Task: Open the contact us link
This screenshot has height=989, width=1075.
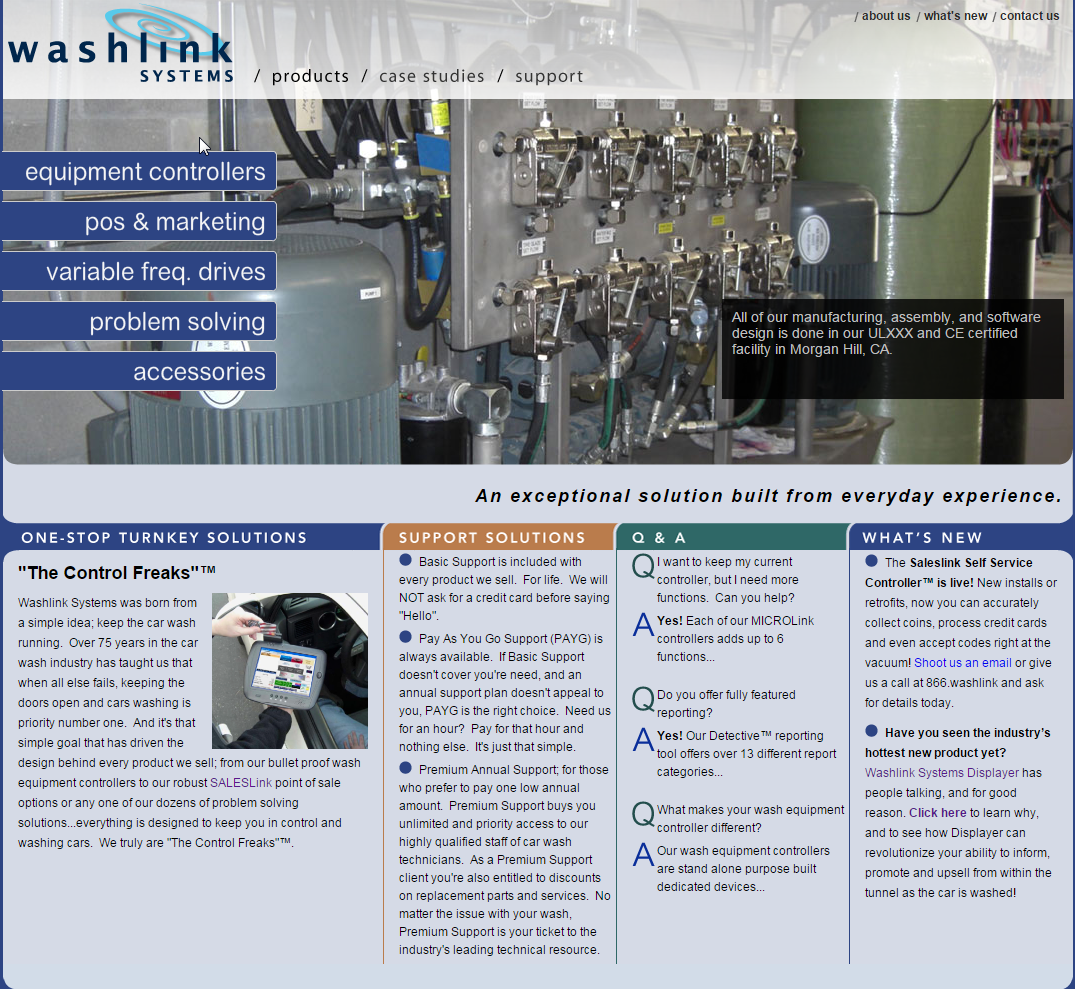Action: (x=1029, y=16)
